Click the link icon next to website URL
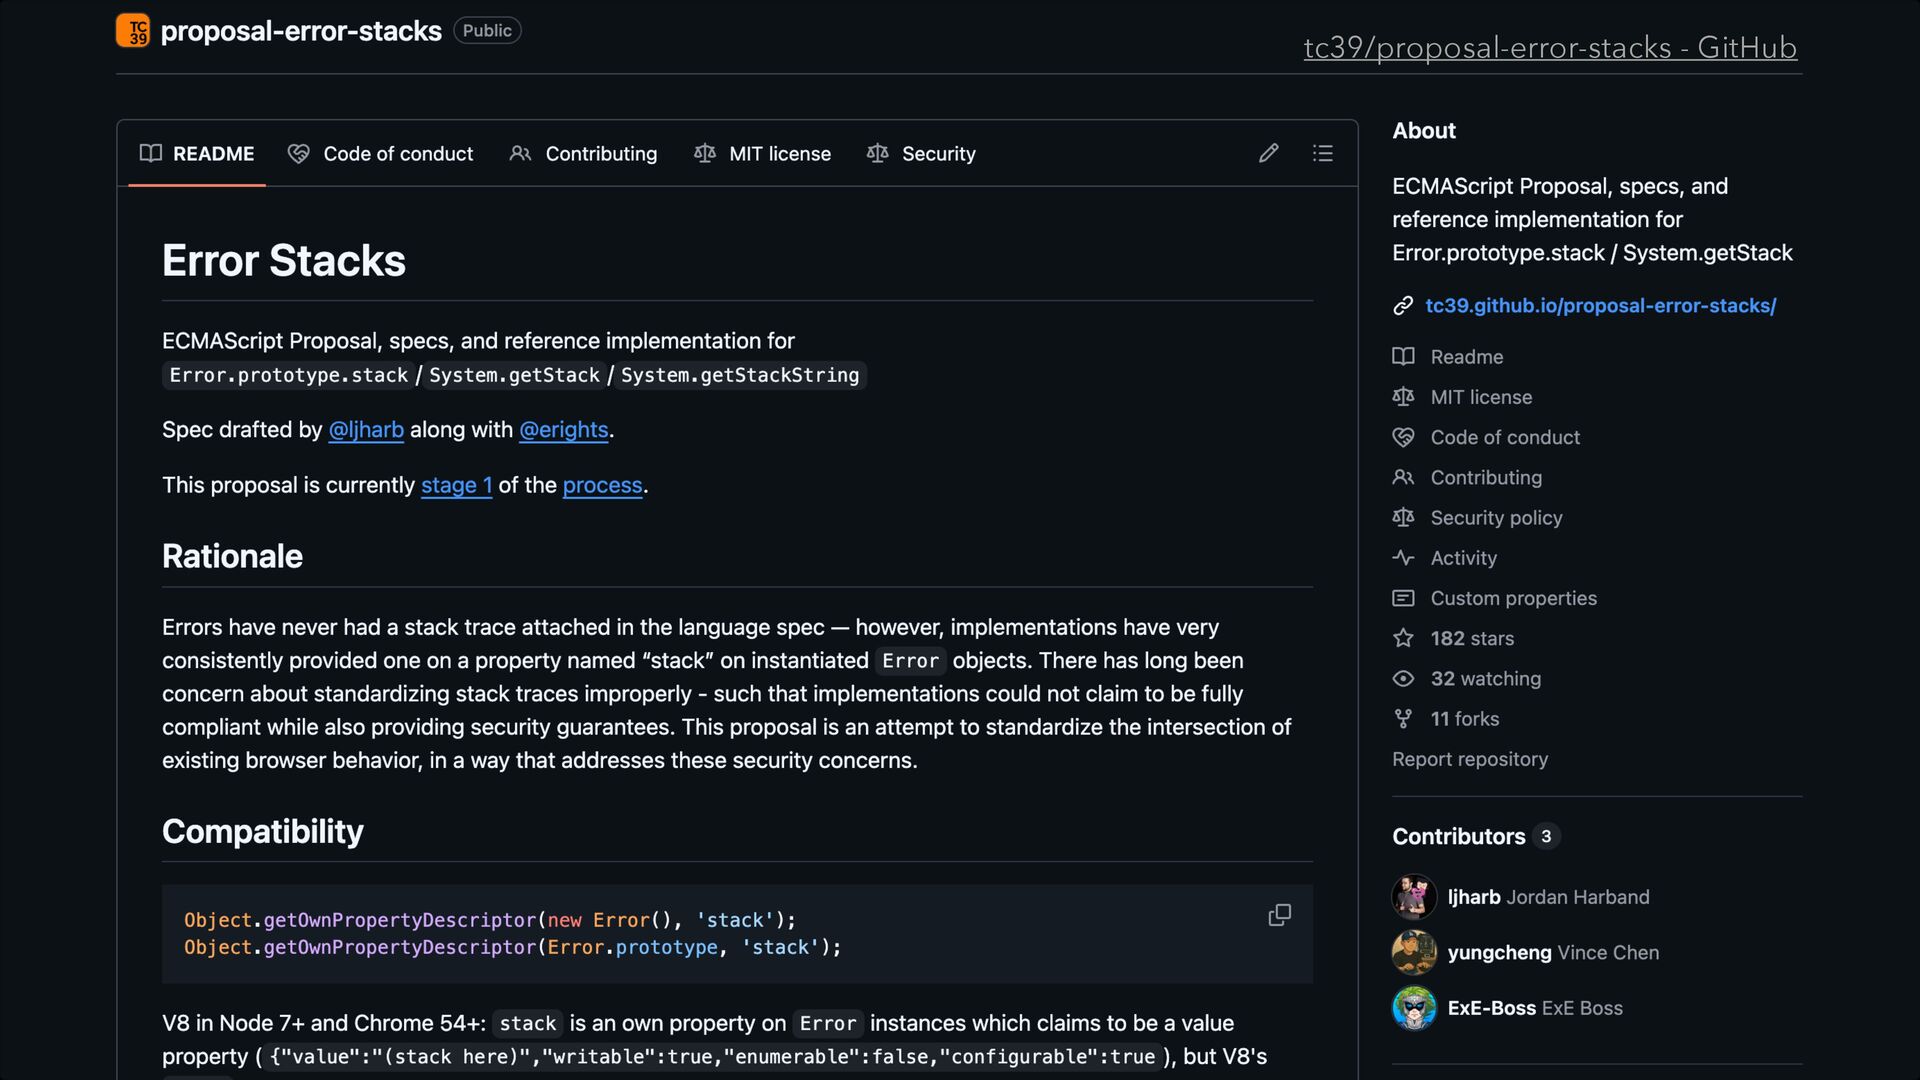1920x1080 pixels. pos(1403,306)
